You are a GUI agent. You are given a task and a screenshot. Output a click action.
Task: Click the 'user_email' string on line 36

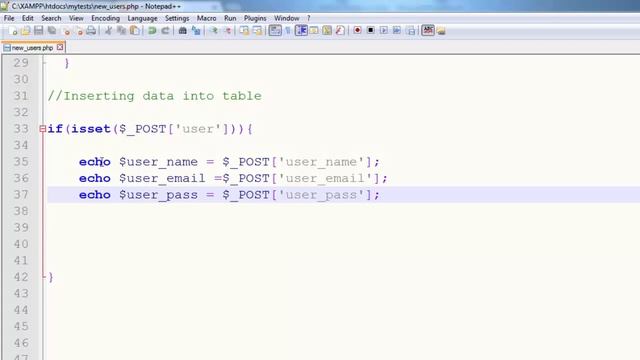tap(325, 178)
